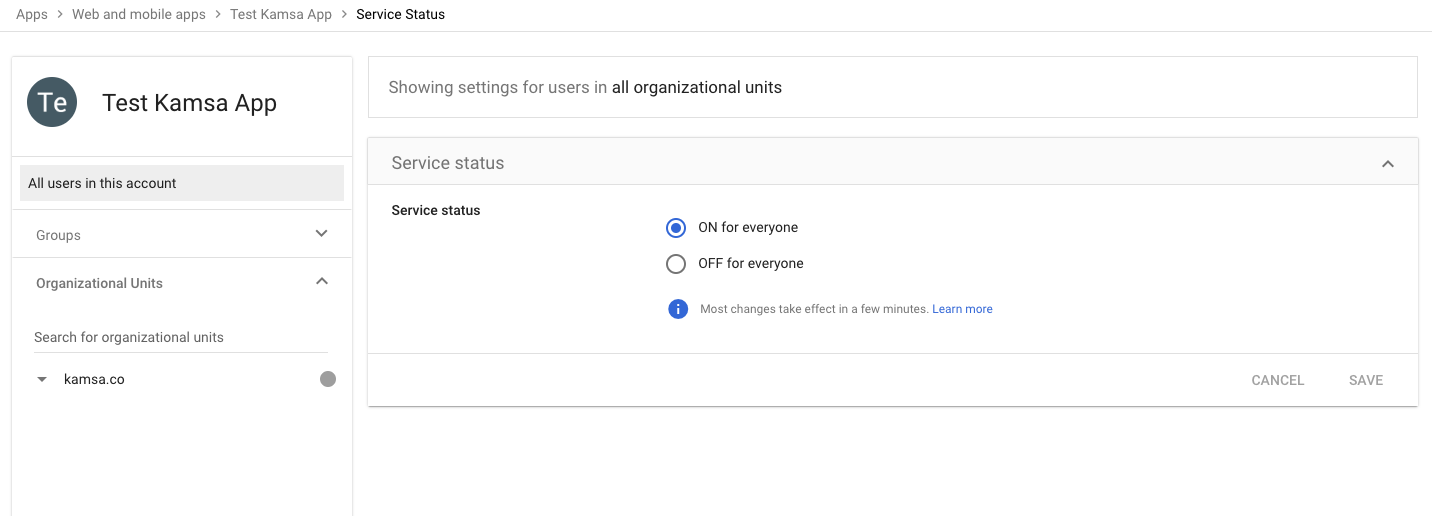Select All users in this account
The image size is (1432, 516).
point(182,183)
